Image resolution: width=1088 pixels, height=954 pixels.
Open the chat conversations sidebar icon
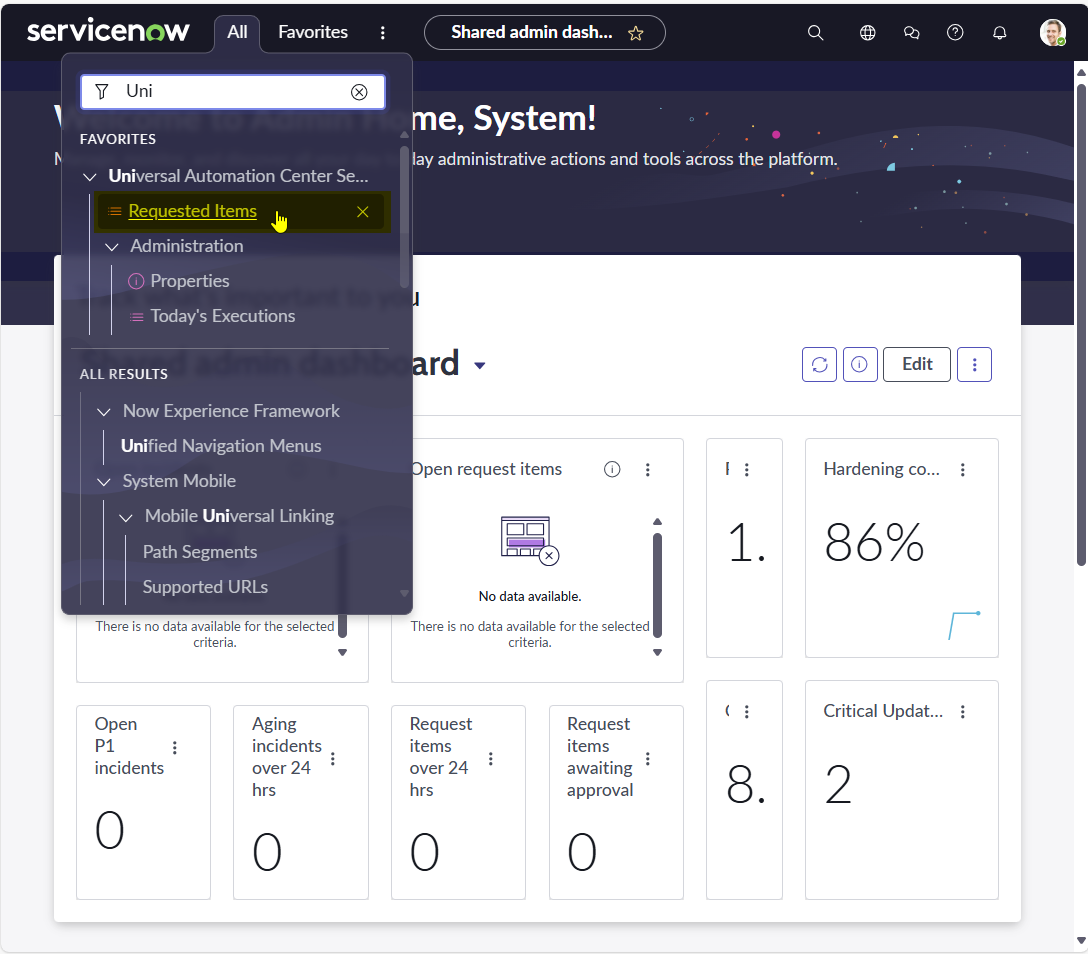click(911, 33)
